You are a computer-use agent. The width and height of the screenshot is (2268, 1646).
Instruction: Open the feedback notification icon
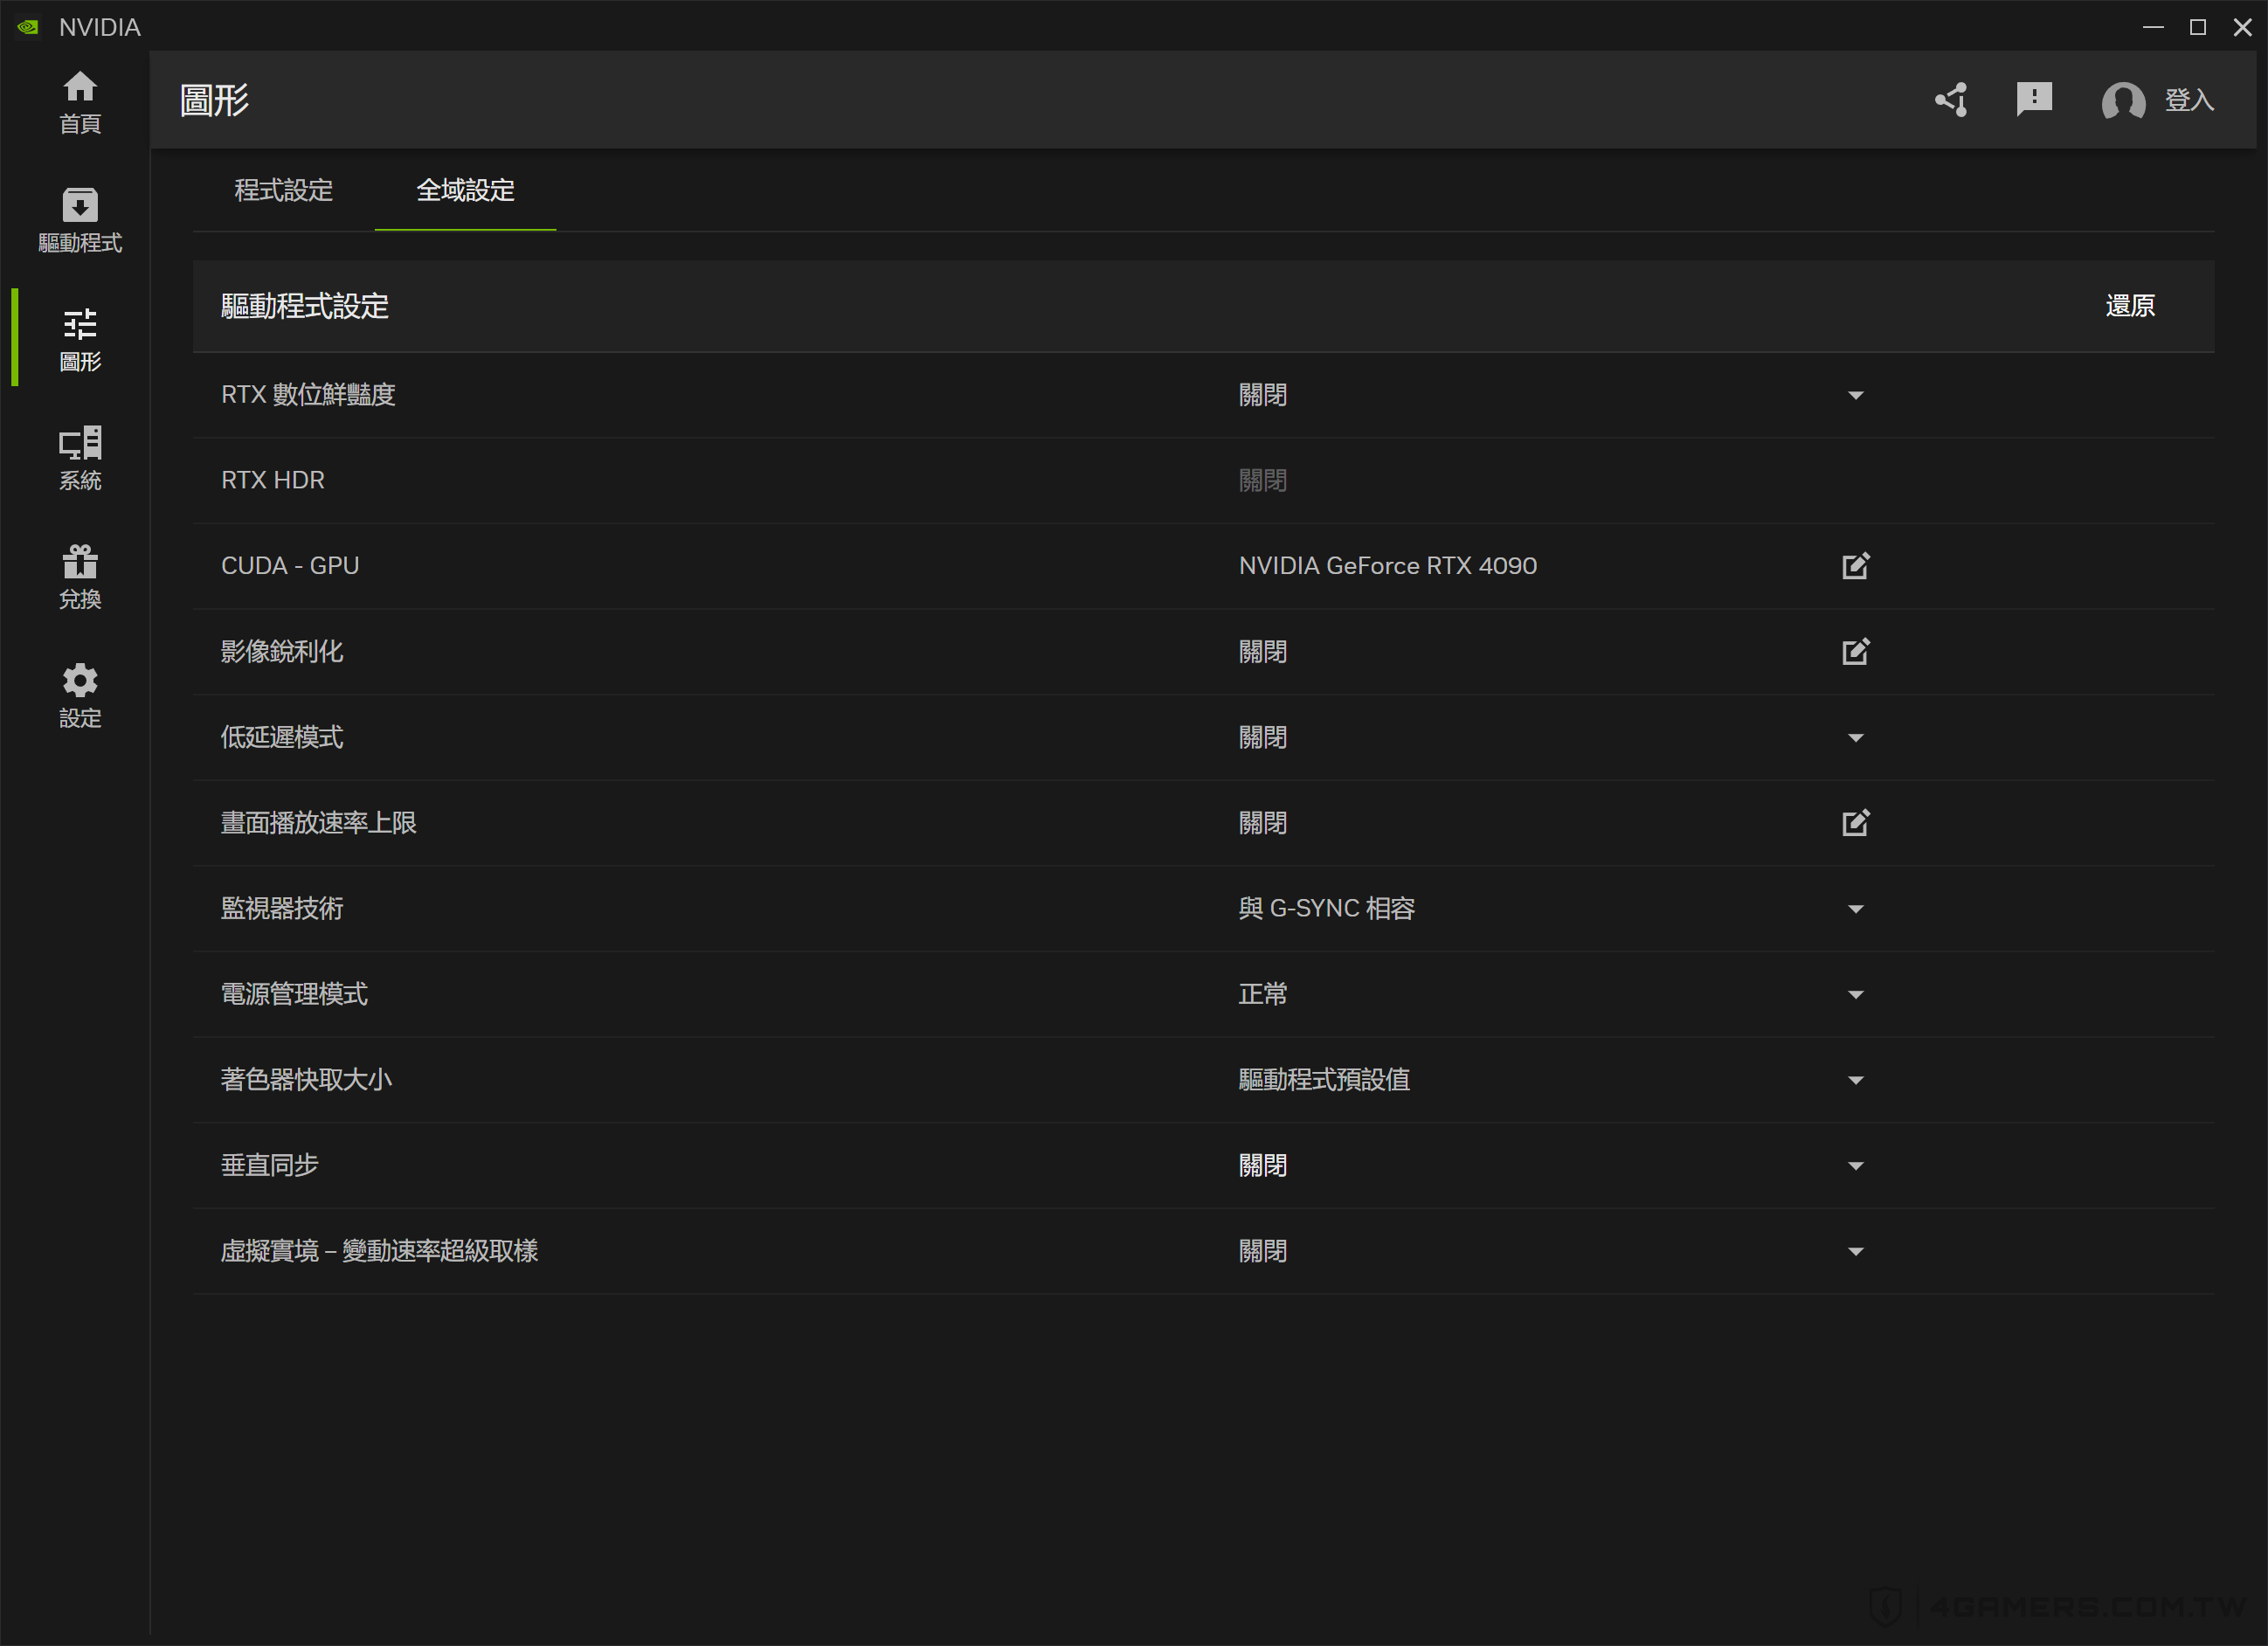[2034, 100]
